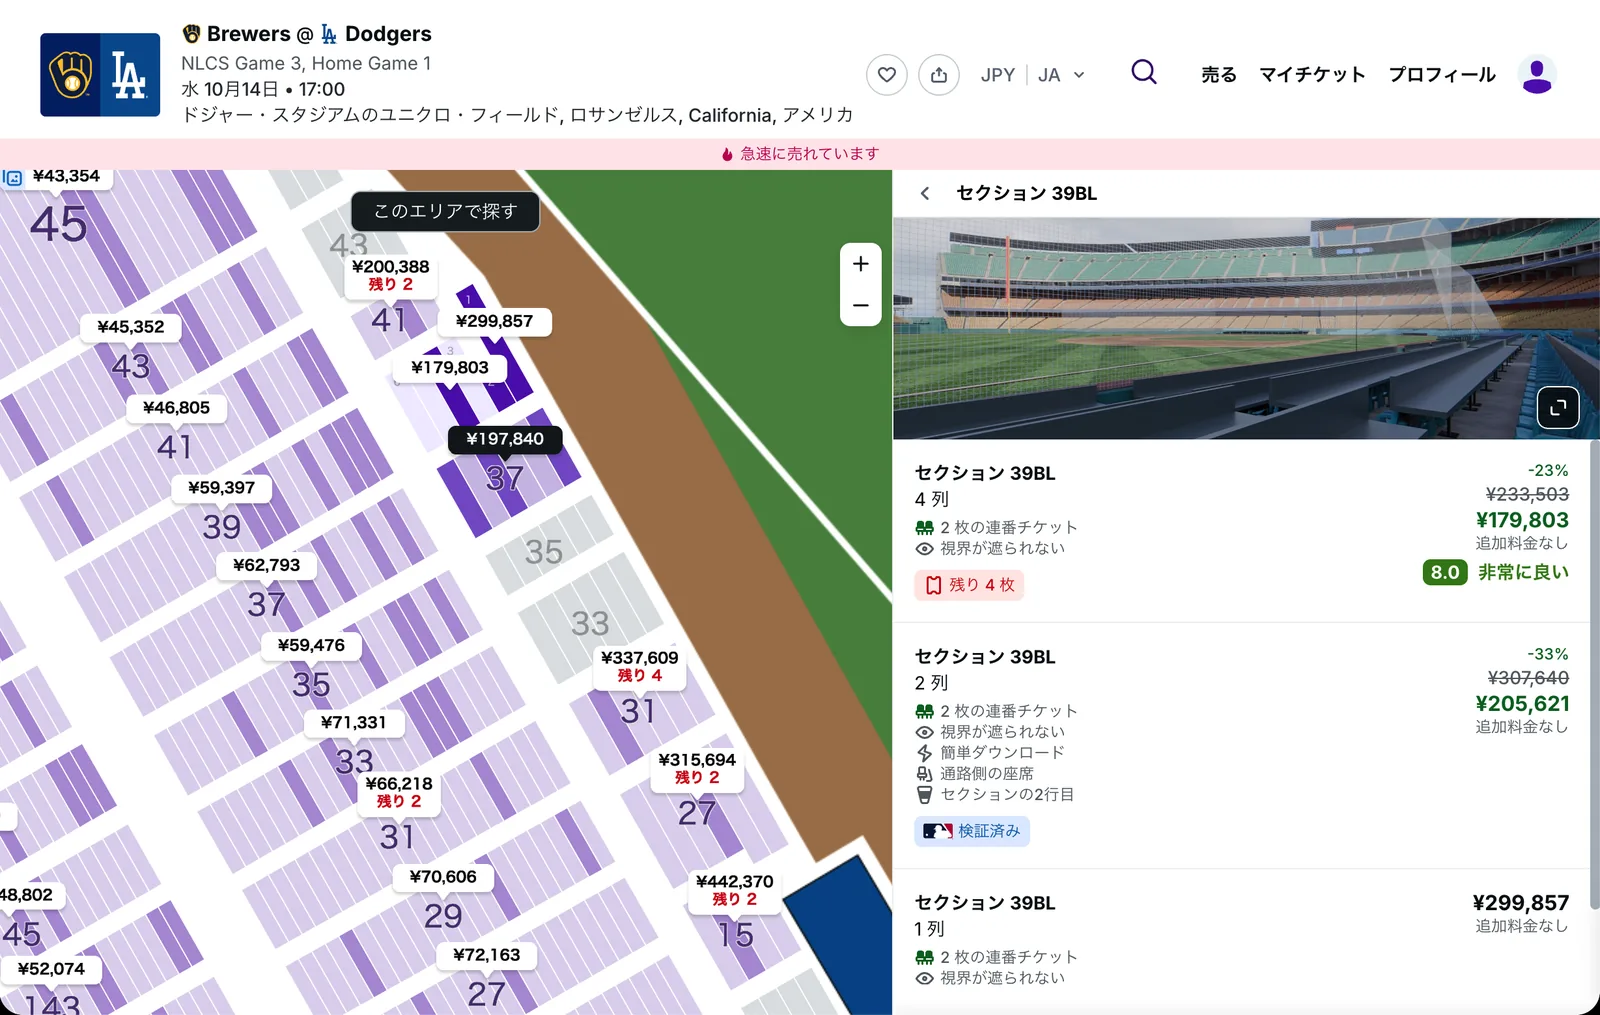Zoom in on the seat map
Image resolution: width=1600 pixels, height=1015 pixels.
click(x=860, y=264)
